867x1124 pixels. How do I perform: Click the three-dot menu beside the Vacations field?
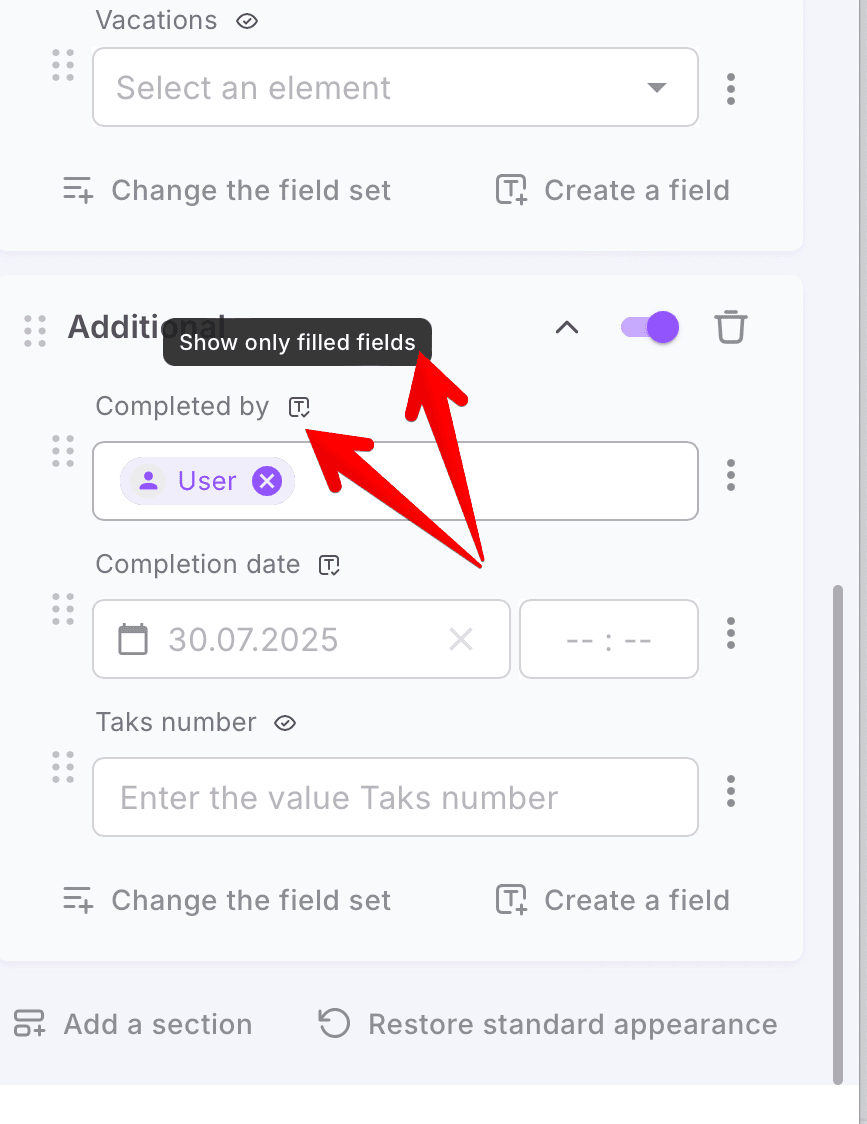pyautogui.click(x=731, y=88)
